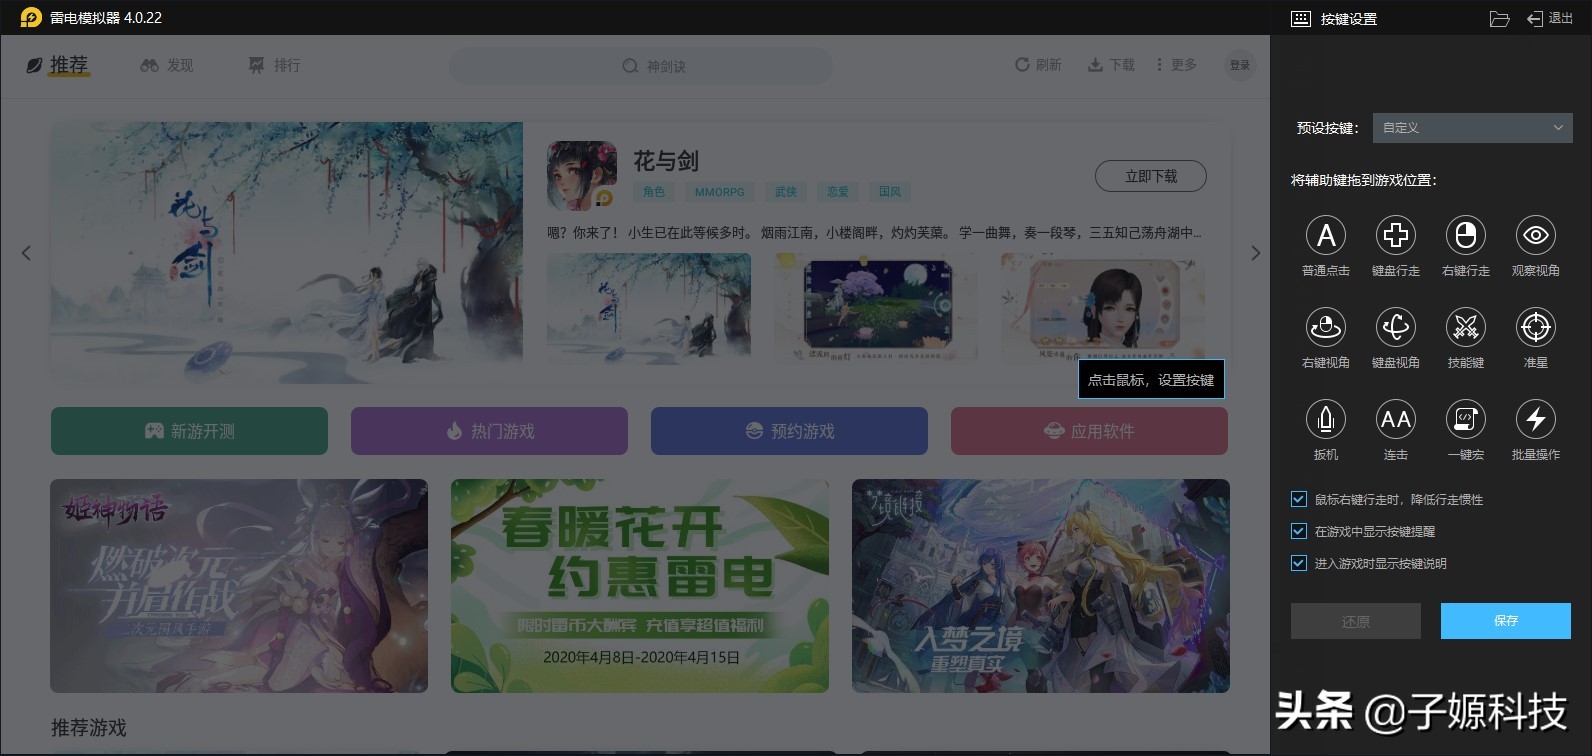Screen dimensions: 1592x756
Task: Switch to the 排行 tab
Action: [274, 65]
